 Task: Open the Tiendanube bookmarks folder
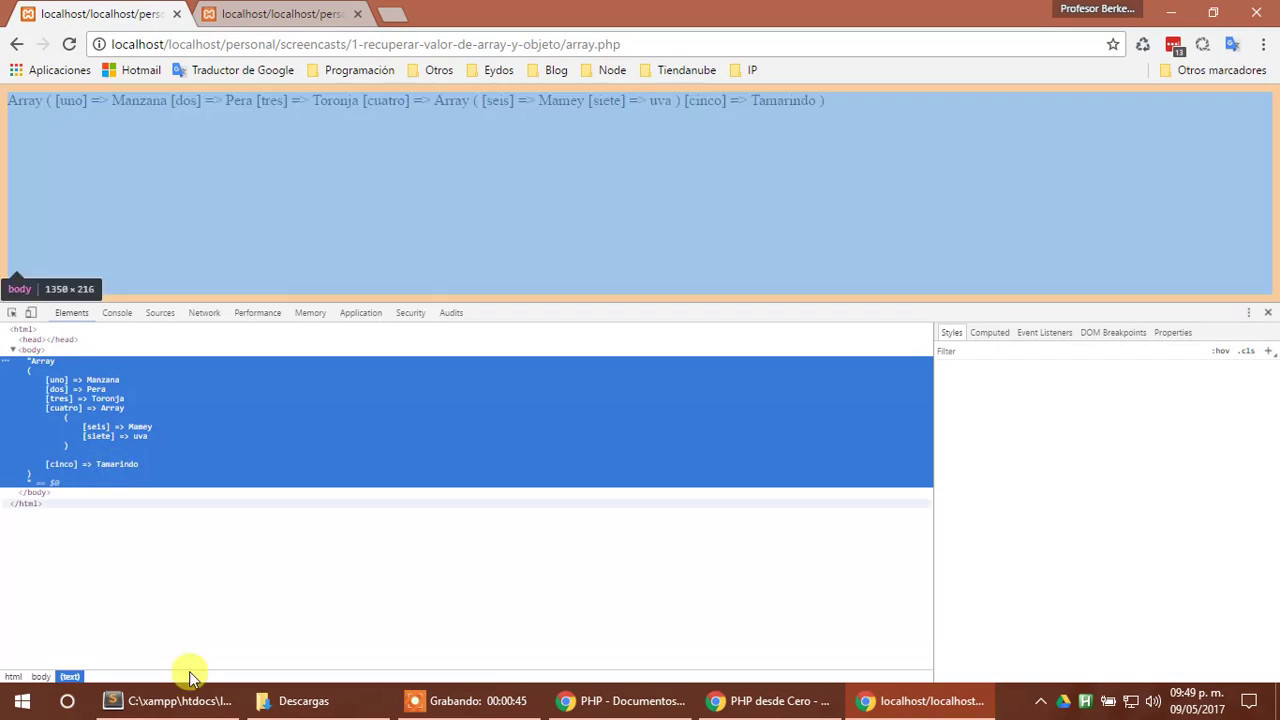pos(677,70)
